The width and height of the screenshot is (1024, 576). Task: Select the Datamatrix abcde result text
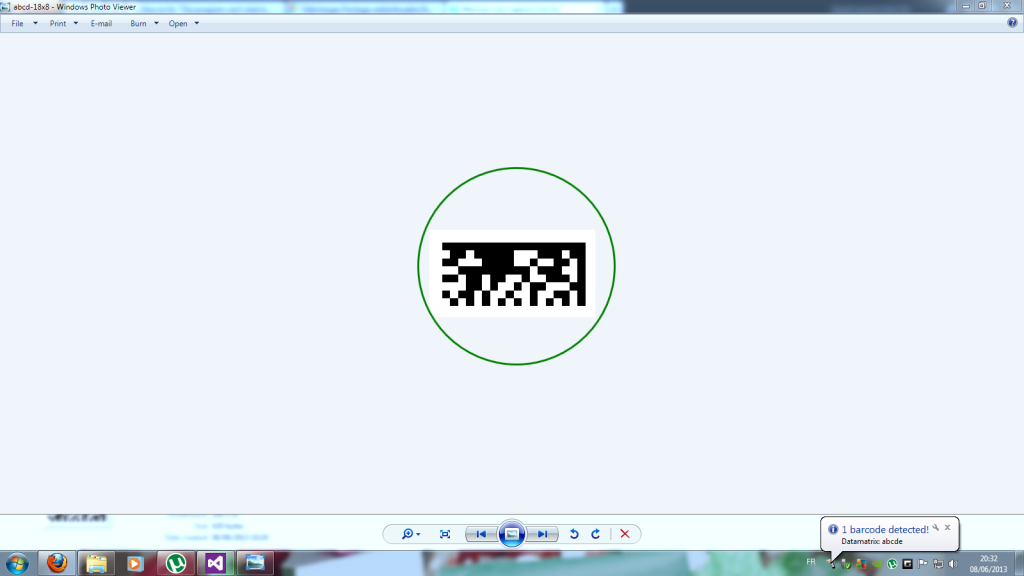tap(872, 539)
